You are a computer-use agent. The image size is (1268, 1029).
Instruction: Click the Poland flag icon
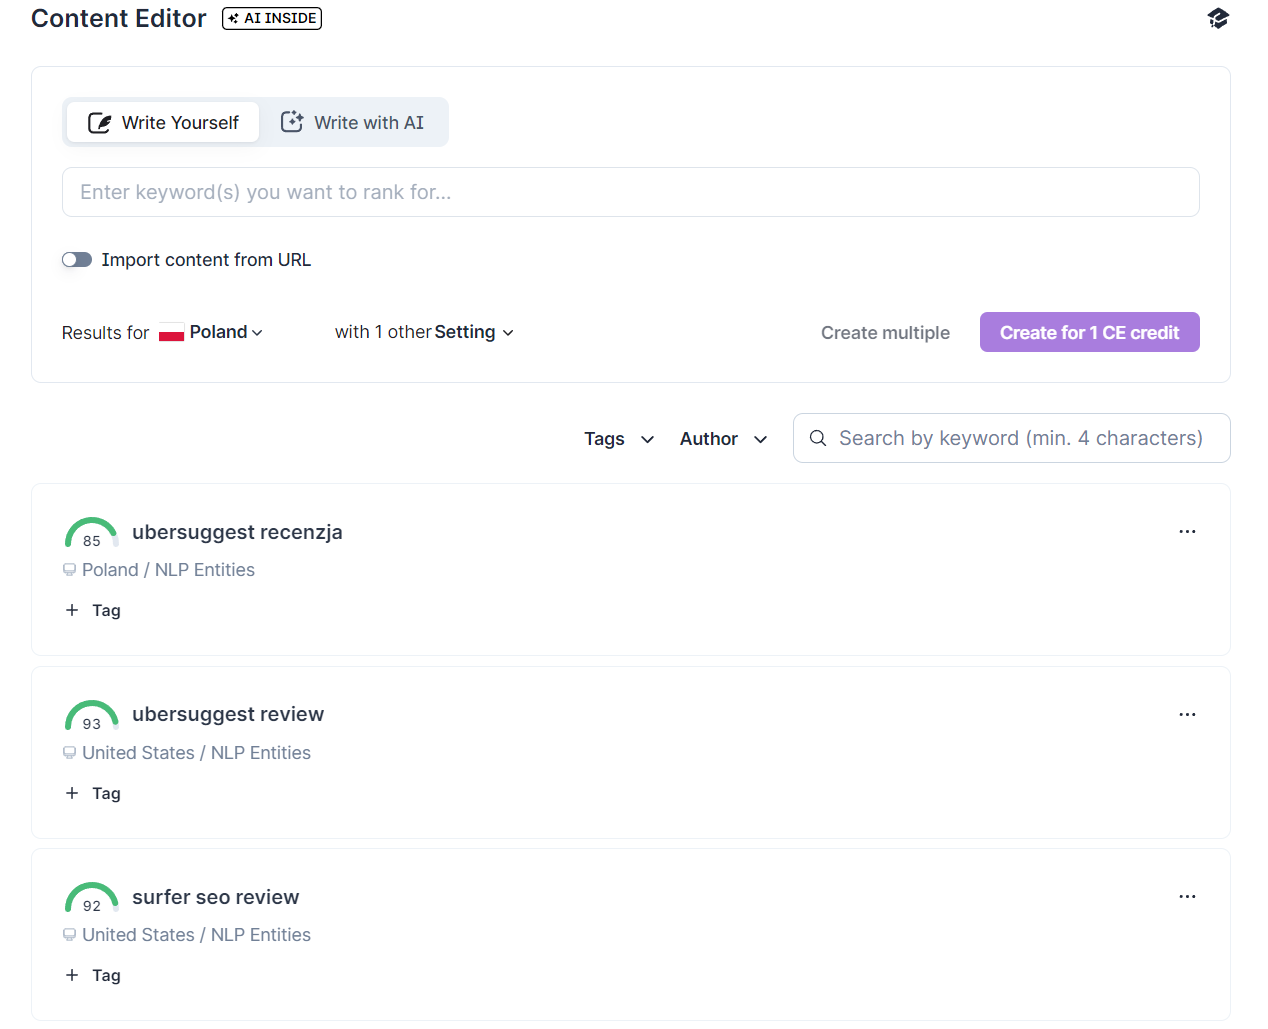[172, 333]
